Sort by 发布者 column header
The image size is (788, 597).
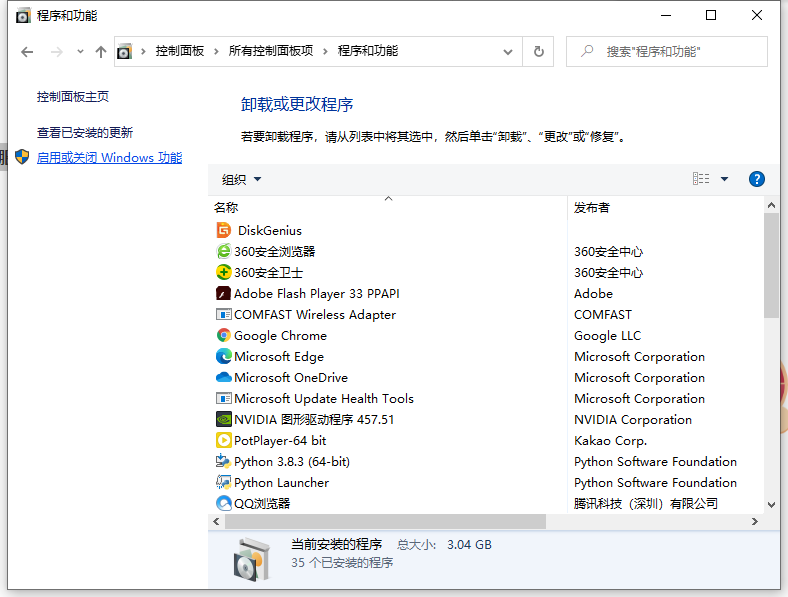[x=591, y=207]
